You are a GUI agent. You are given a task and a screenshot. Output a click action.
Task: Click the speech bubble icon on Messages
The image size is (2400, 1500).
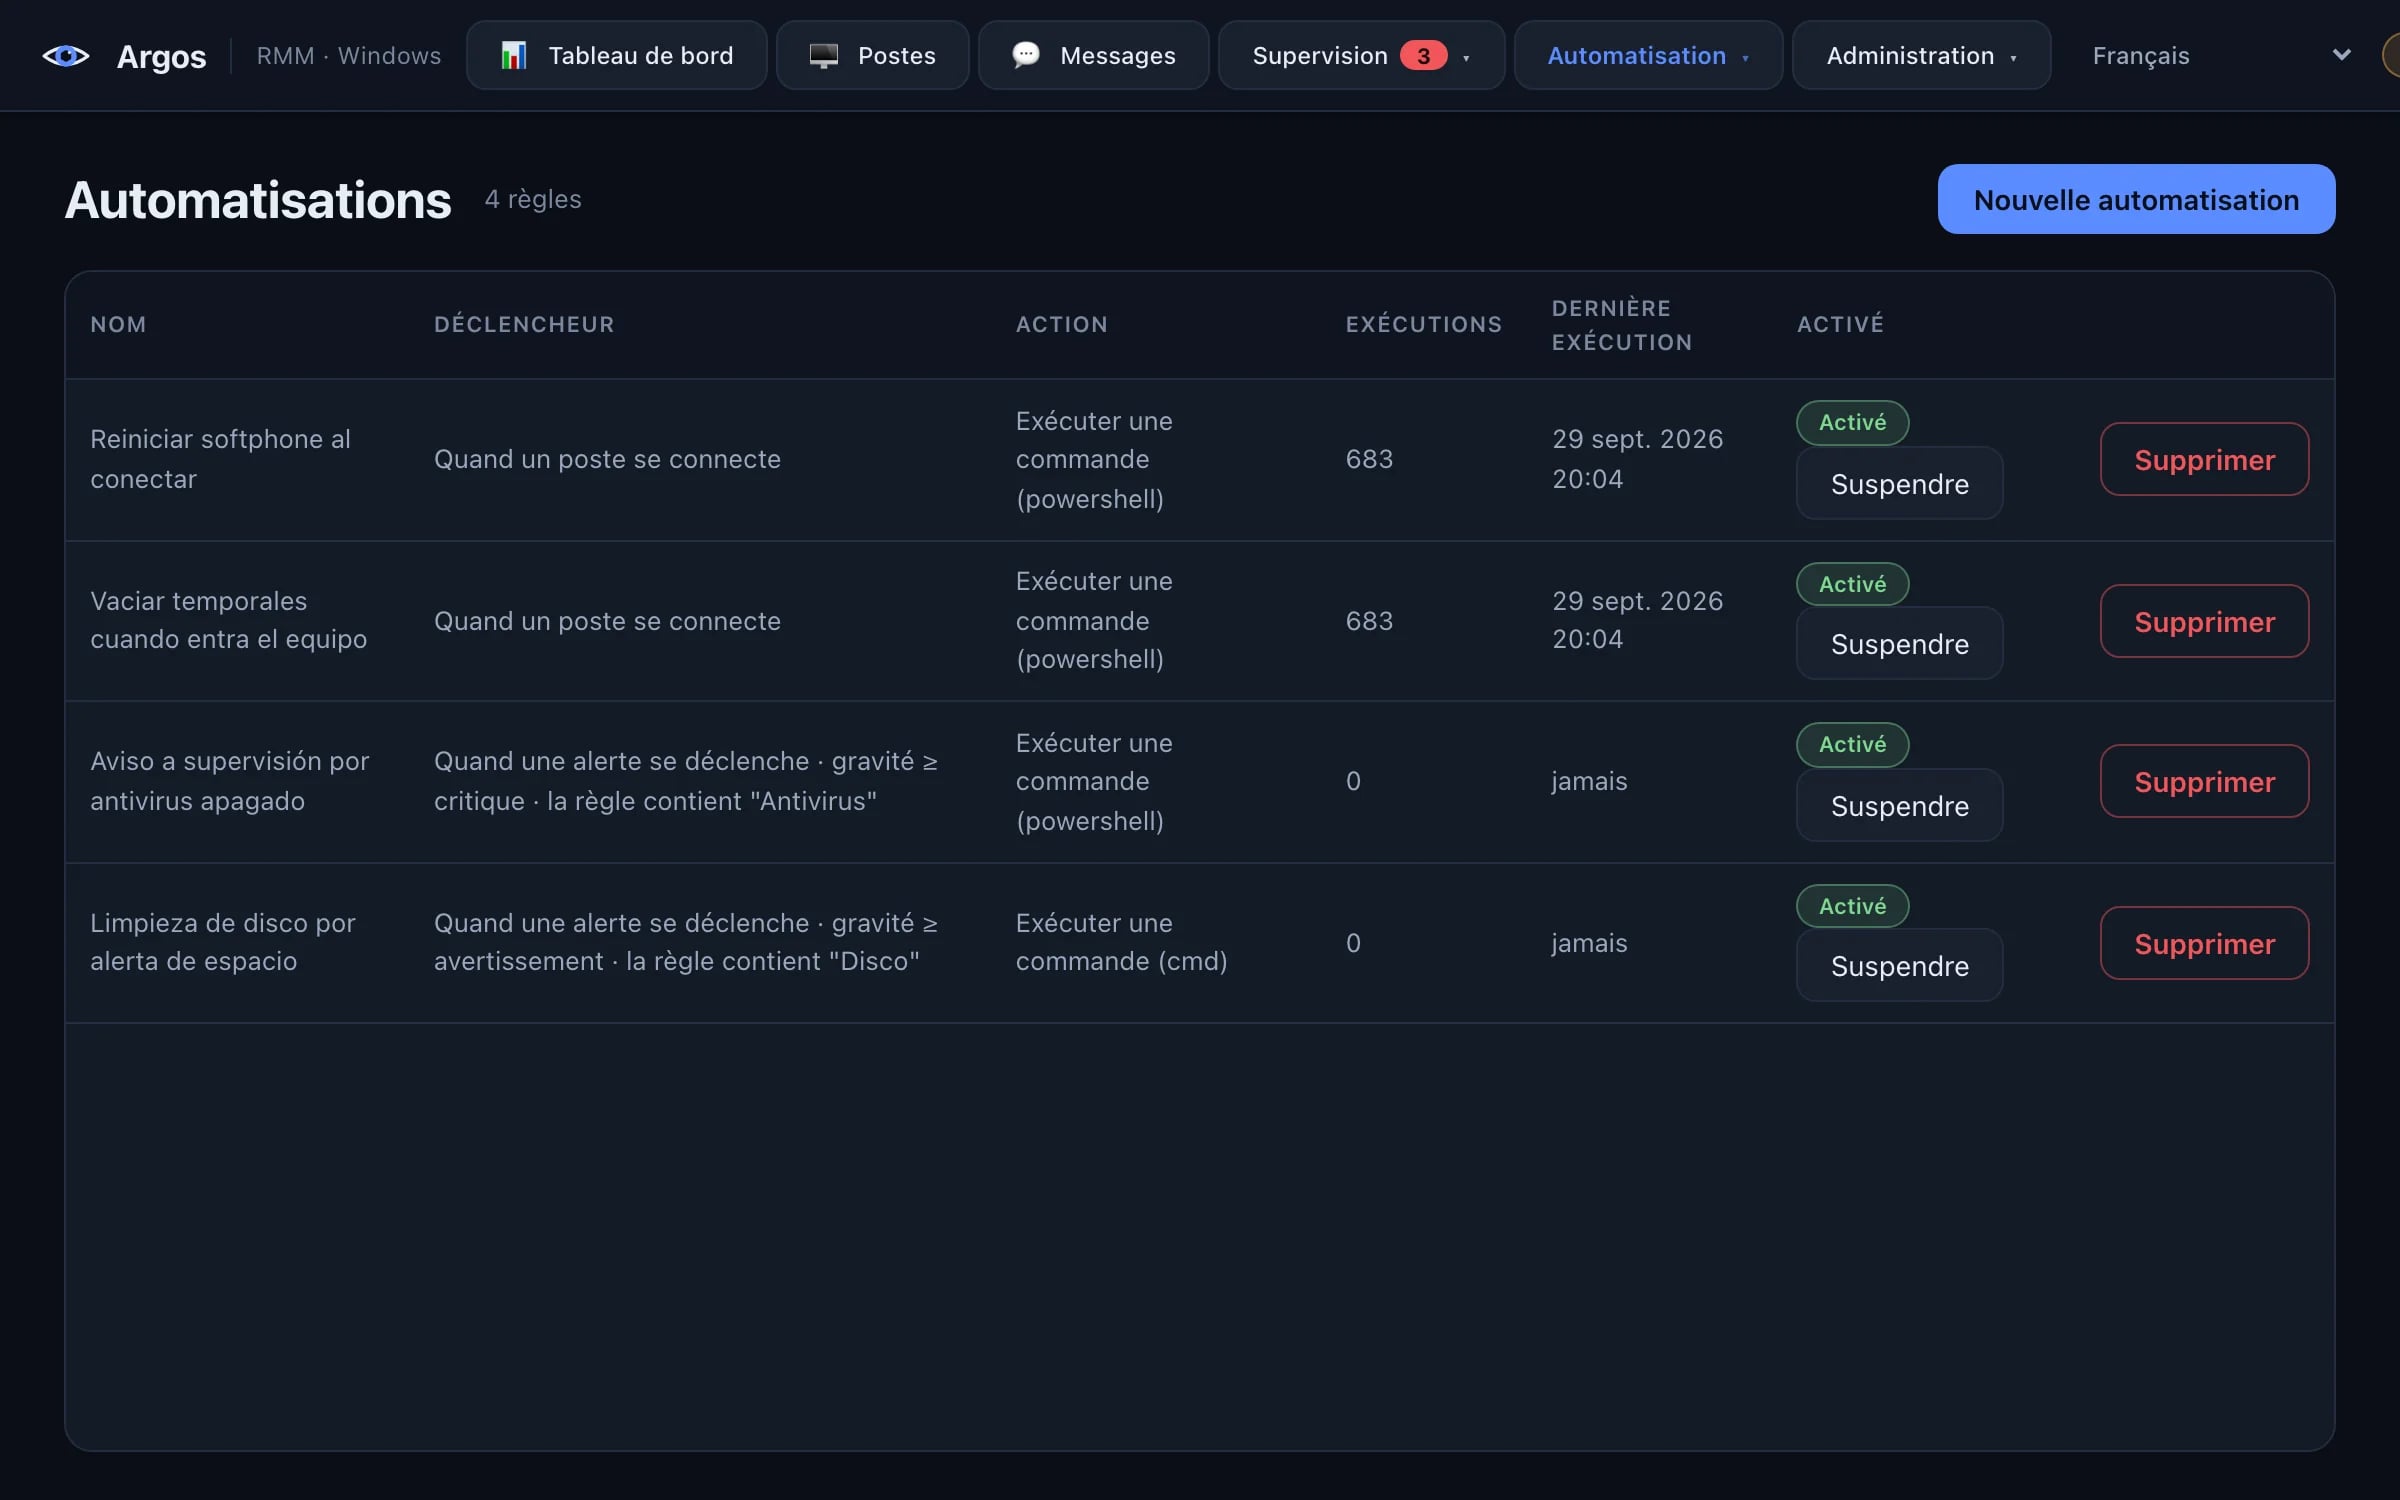tap(1026, 55)
